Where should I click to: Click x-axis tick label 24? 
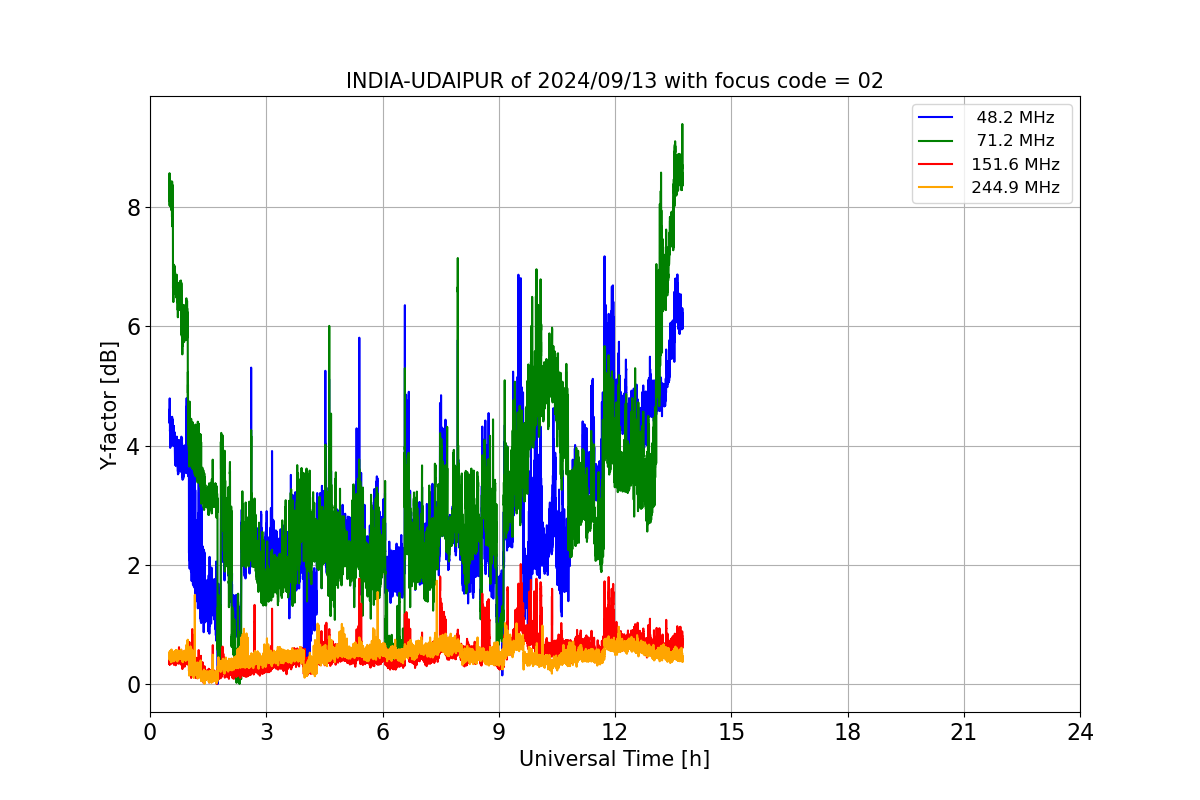[x=1080, y=731]
